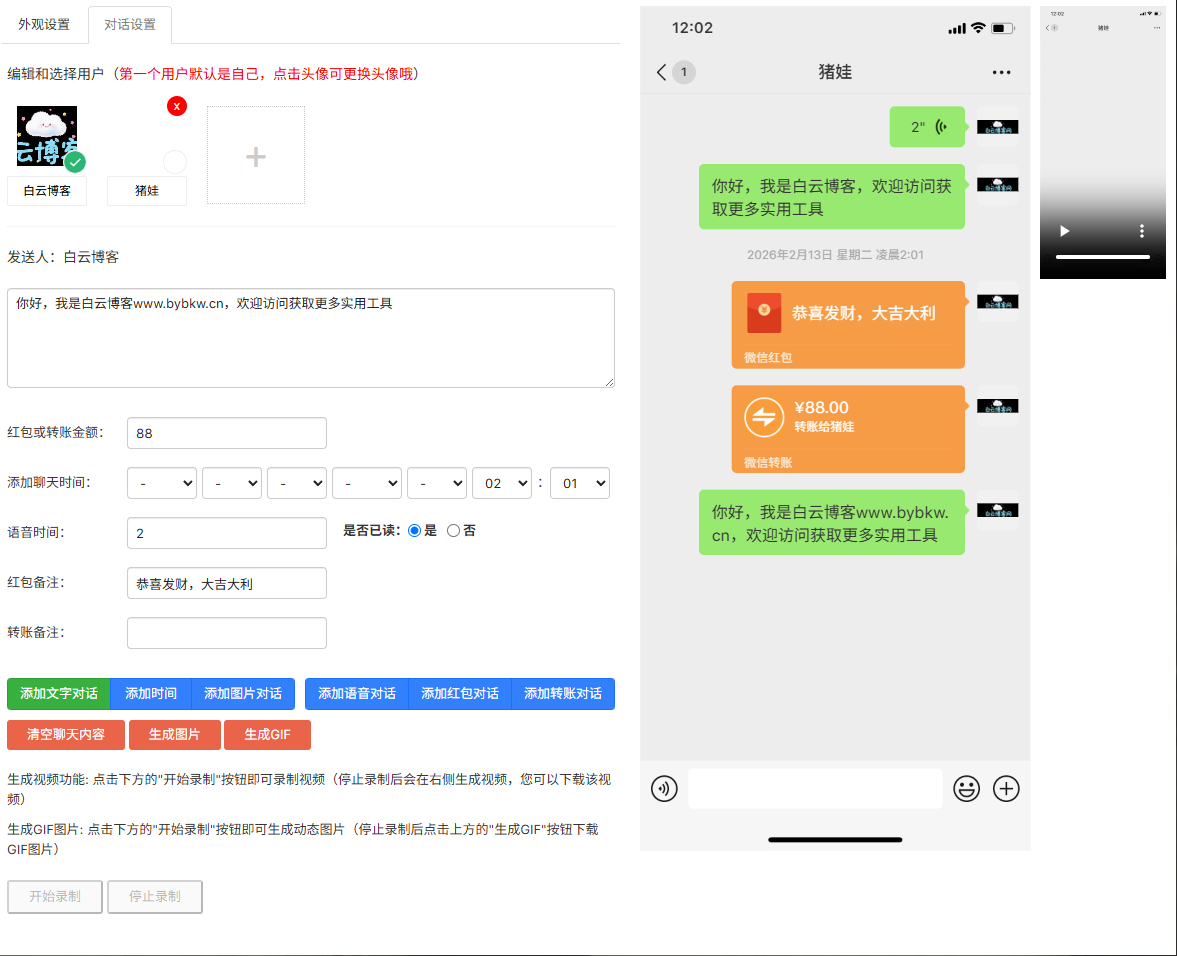Open the hour dropdown showing 02
The height and width of the screenshot is (956, 1177).
click(502, 483)
